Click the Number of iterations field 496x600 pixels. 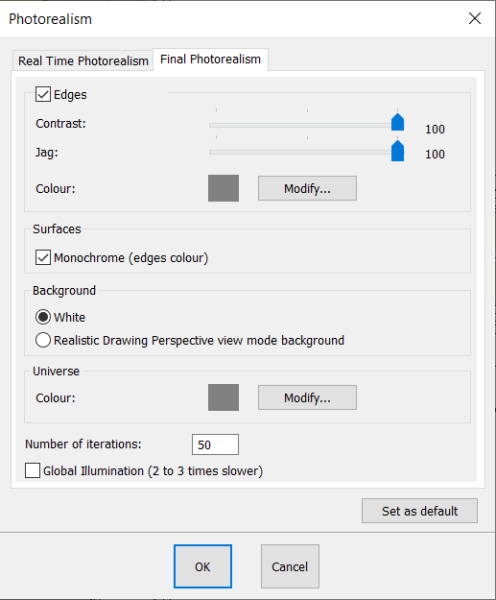(215, 444)
